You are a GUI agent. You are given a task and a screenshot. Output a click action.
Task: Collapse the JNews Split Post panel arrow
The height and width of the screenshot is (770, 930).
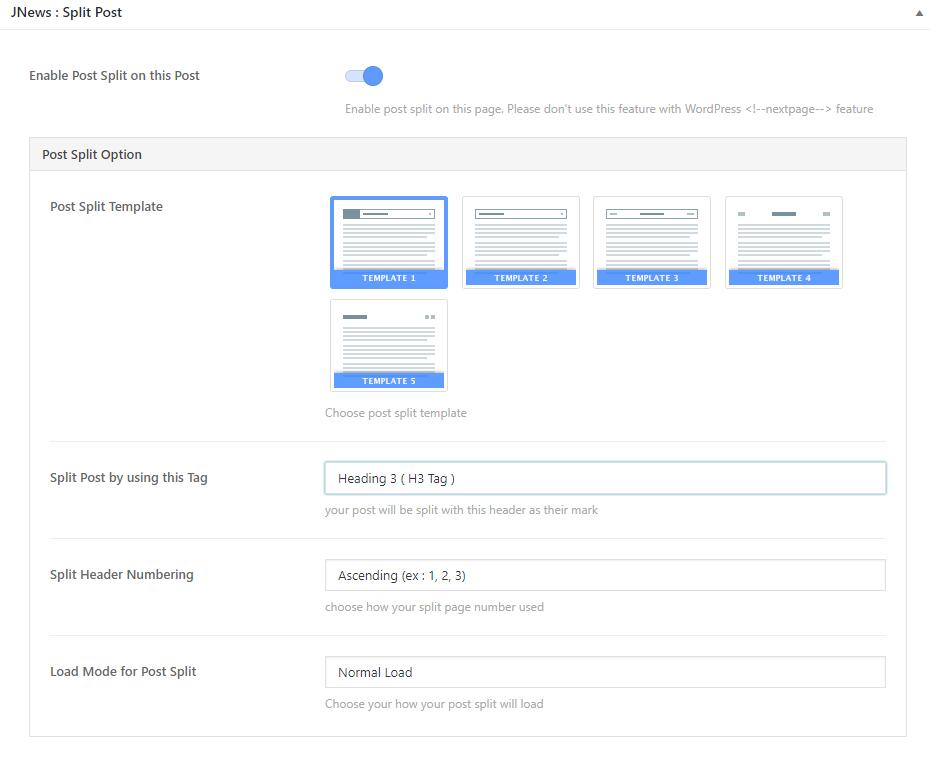918,14
